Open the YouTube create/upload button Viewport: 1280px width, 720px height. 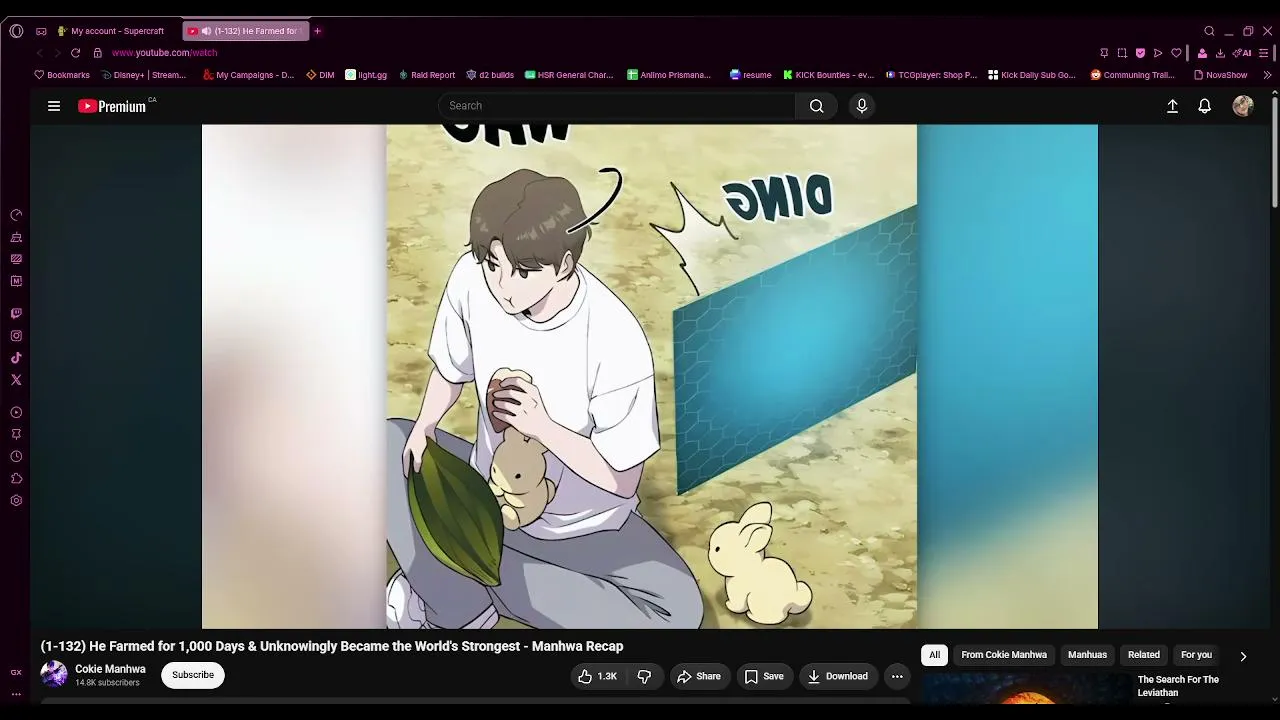click(1173, 106)
